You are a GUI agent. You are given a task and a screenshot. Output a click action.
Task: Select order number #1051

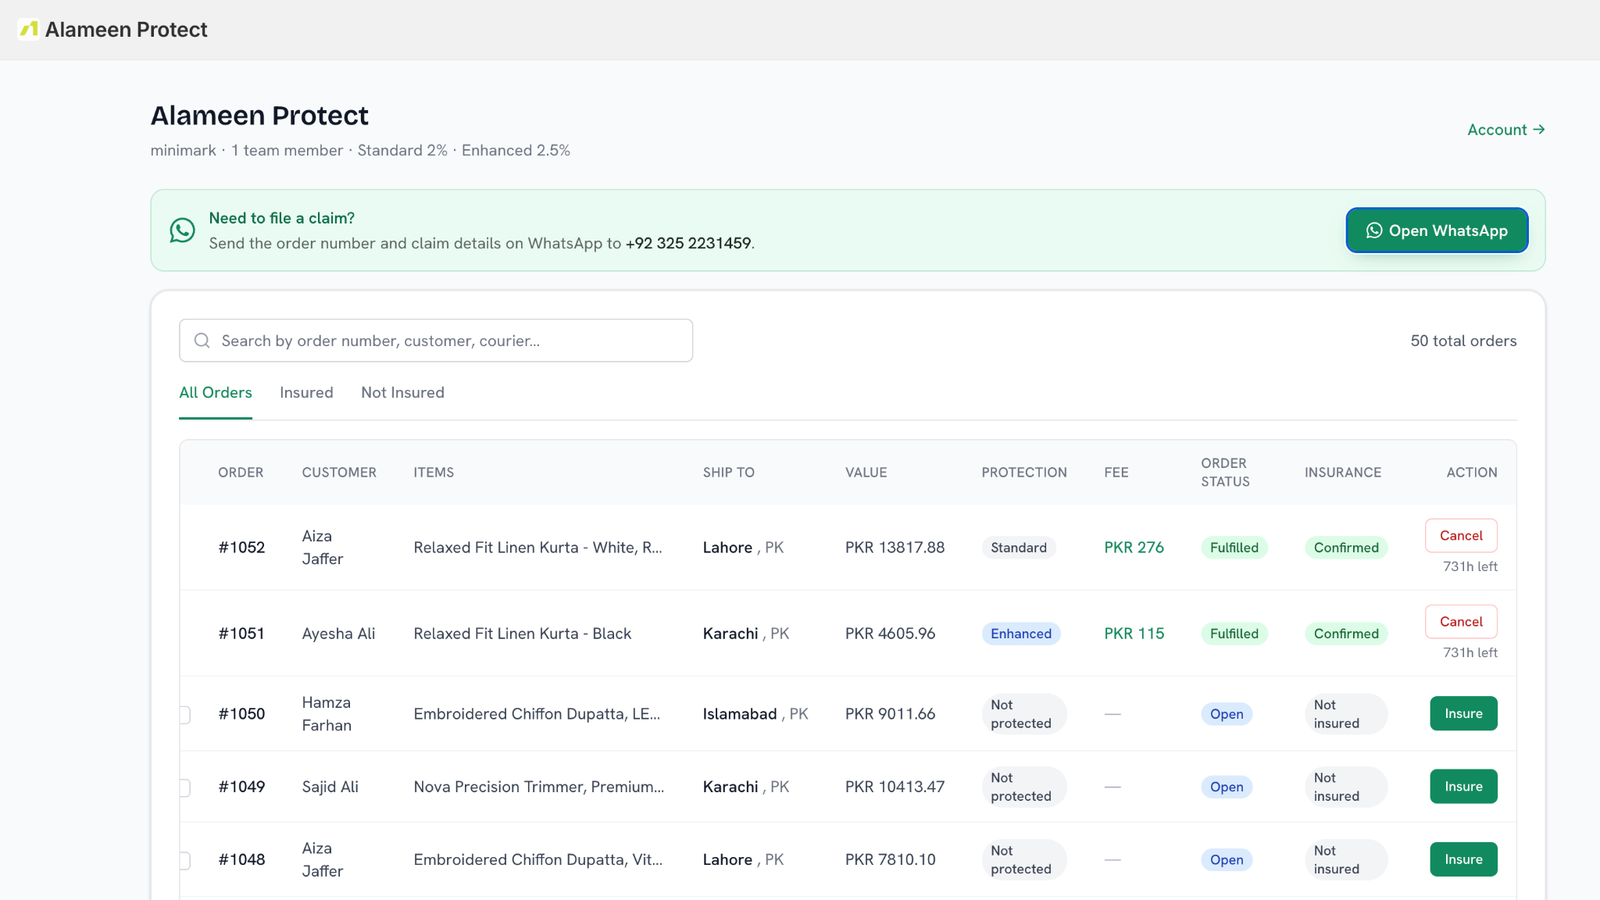[x=242, y=633]
